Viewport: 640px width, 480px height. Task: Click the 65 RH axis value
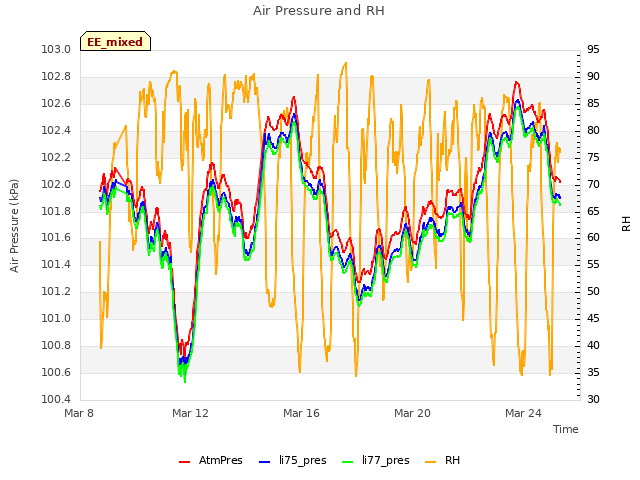(x=593, y=211)
